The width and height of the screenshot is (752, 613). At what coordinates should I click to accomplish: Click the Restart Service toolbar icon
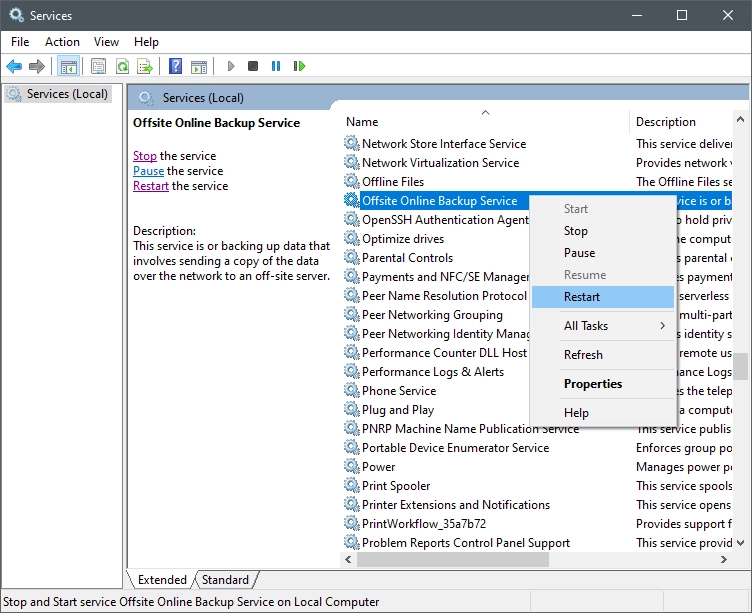299,66
